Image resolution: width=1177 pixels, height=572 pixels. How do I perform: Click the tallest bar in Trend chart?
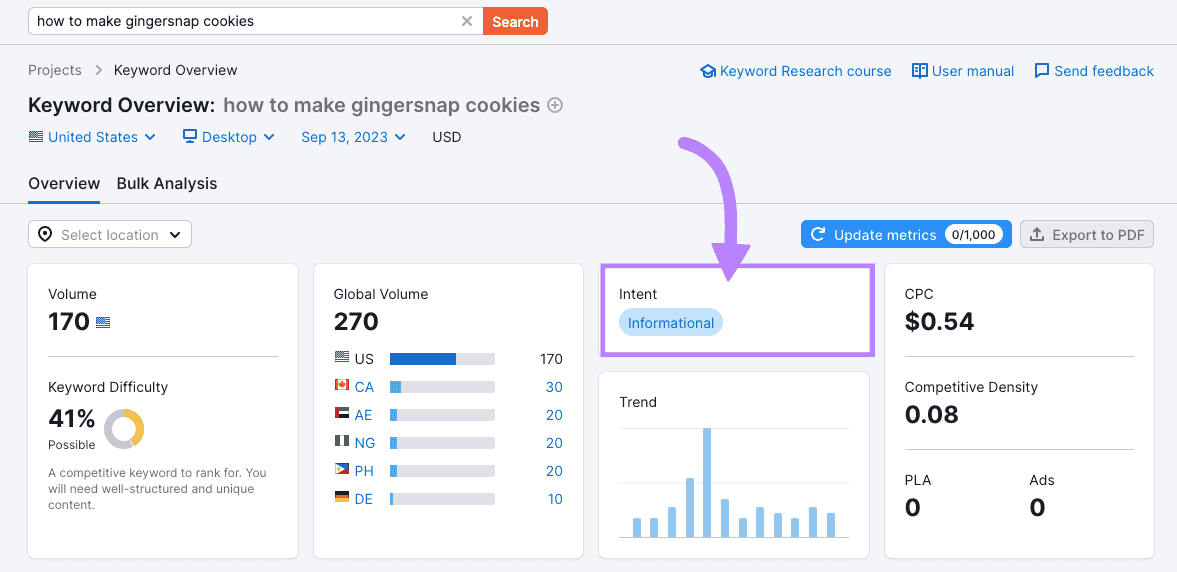[x=707, y=483]
